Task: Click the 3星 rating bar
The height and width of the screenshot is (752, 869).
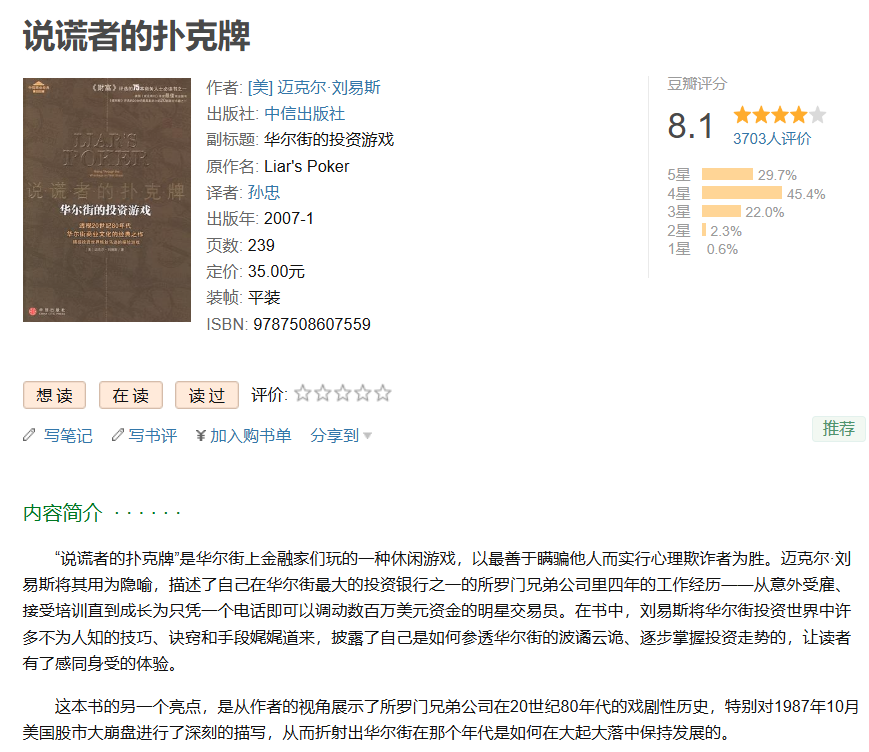Action: [x=721, y=211]
